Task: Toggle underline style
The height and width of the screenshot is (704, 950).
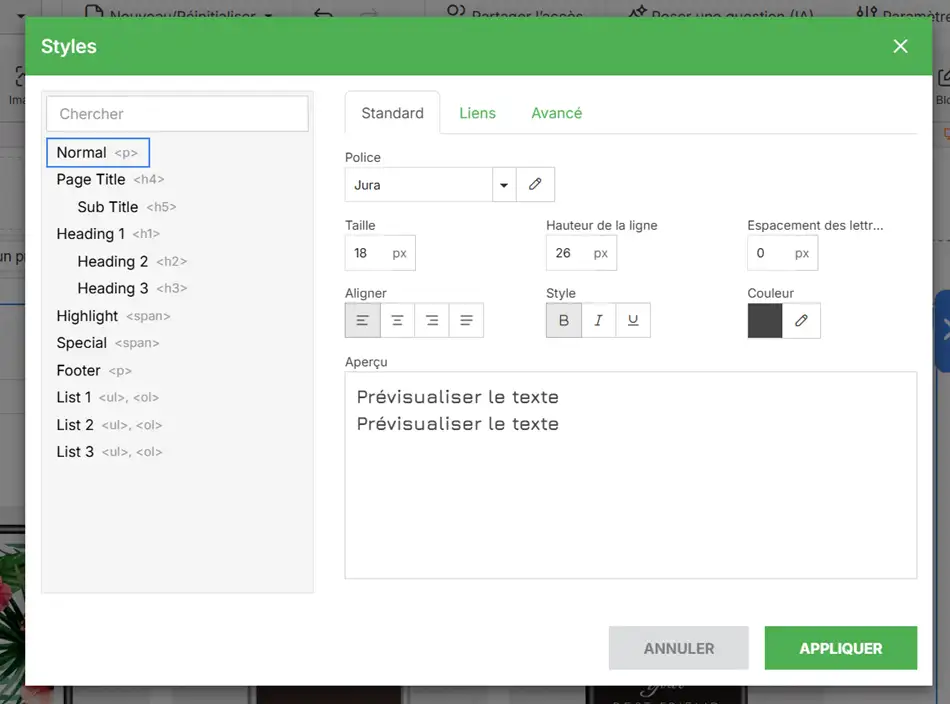Action: 633,320
